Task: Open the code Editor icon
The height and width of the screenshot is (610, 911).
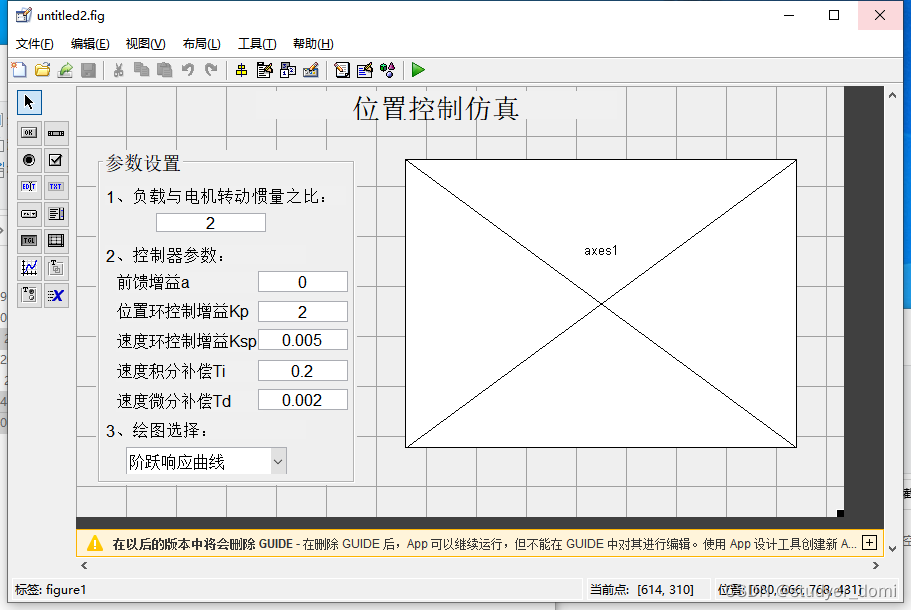Action: pos(342,70)
